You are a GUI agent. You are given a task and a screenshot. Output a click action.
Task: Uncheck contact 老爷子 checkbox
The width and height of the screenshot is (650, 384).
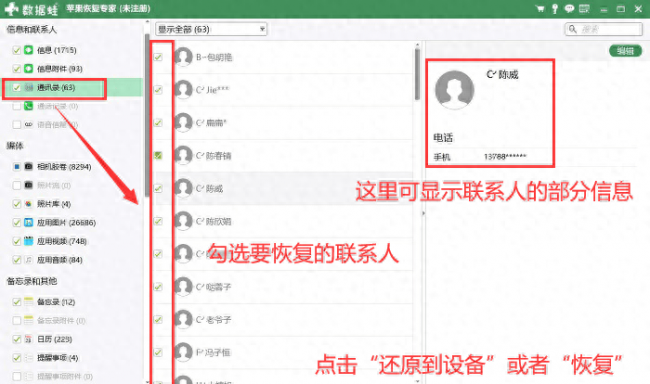coord(158,319)
